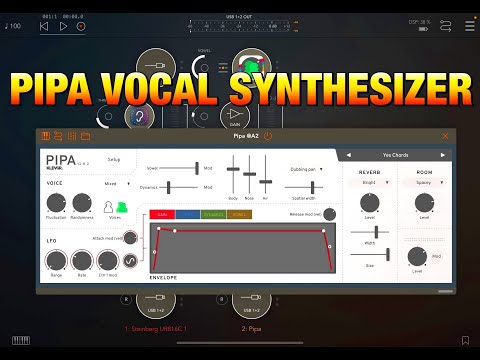Select the red GAIN envelope tab

coord(162,214)
